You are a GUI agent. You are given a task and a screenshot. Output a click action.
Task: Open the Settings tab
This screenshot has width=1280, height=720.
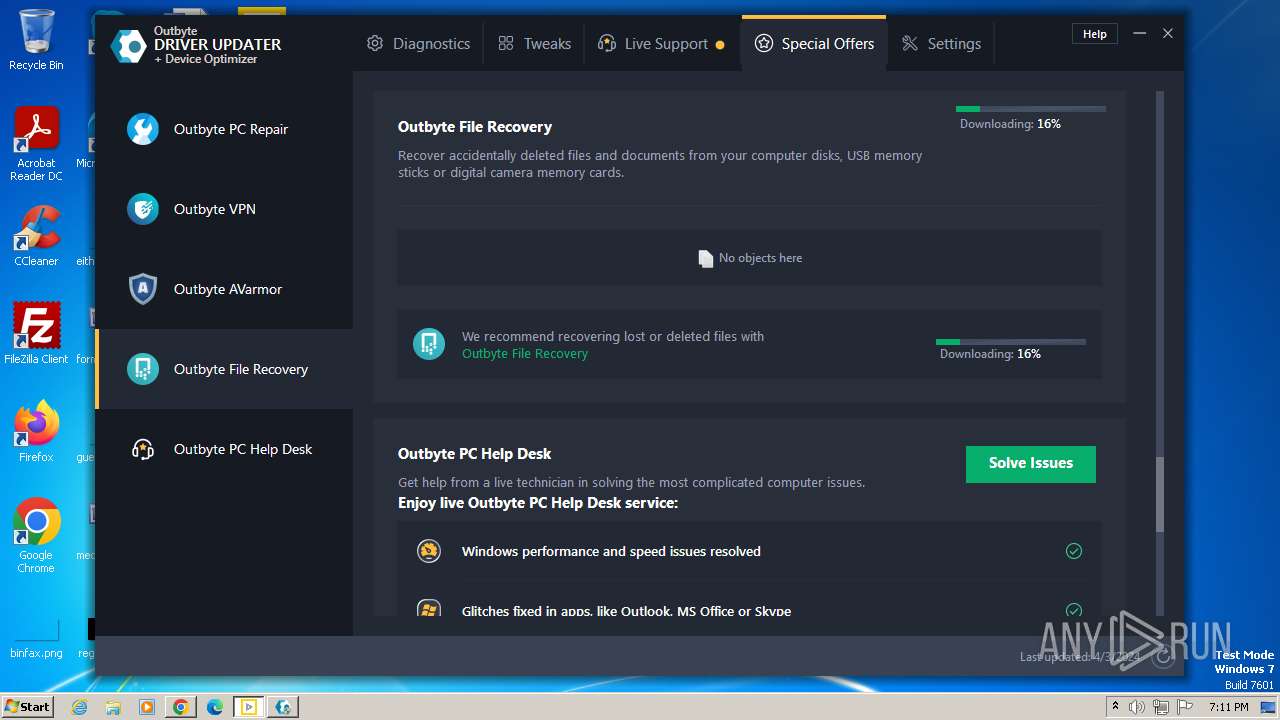(941, 44)
